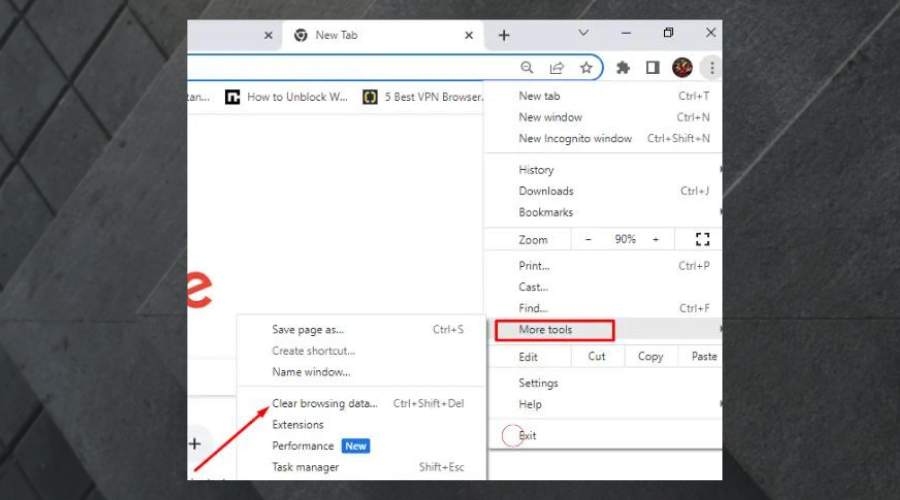This screenshot has width=900, height=500.
Task: Select New window menu item
Action: pyautogui.click(x=603, y=117)
